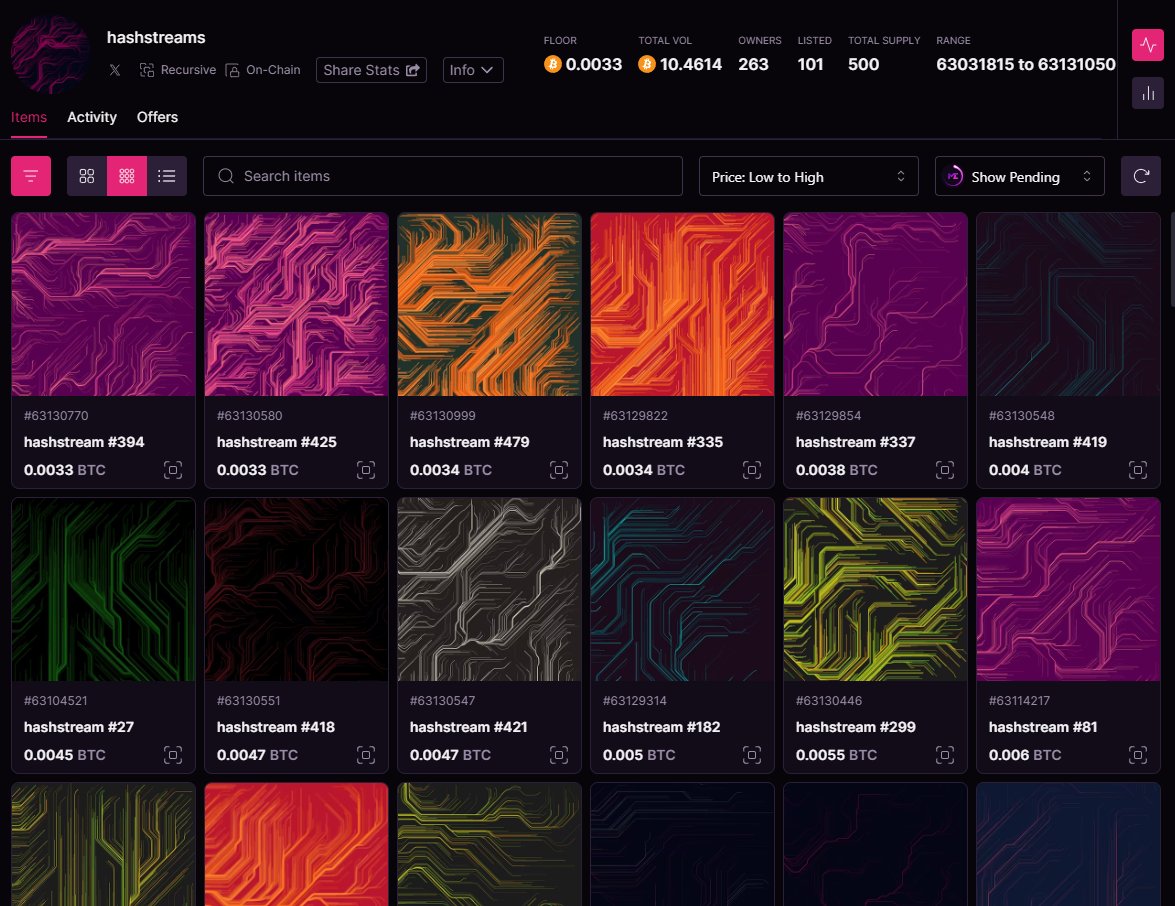This screenshot has height=906, width=1175.
Task: Open the hashstream #81 title link
Action: [x=1042, y=727]
